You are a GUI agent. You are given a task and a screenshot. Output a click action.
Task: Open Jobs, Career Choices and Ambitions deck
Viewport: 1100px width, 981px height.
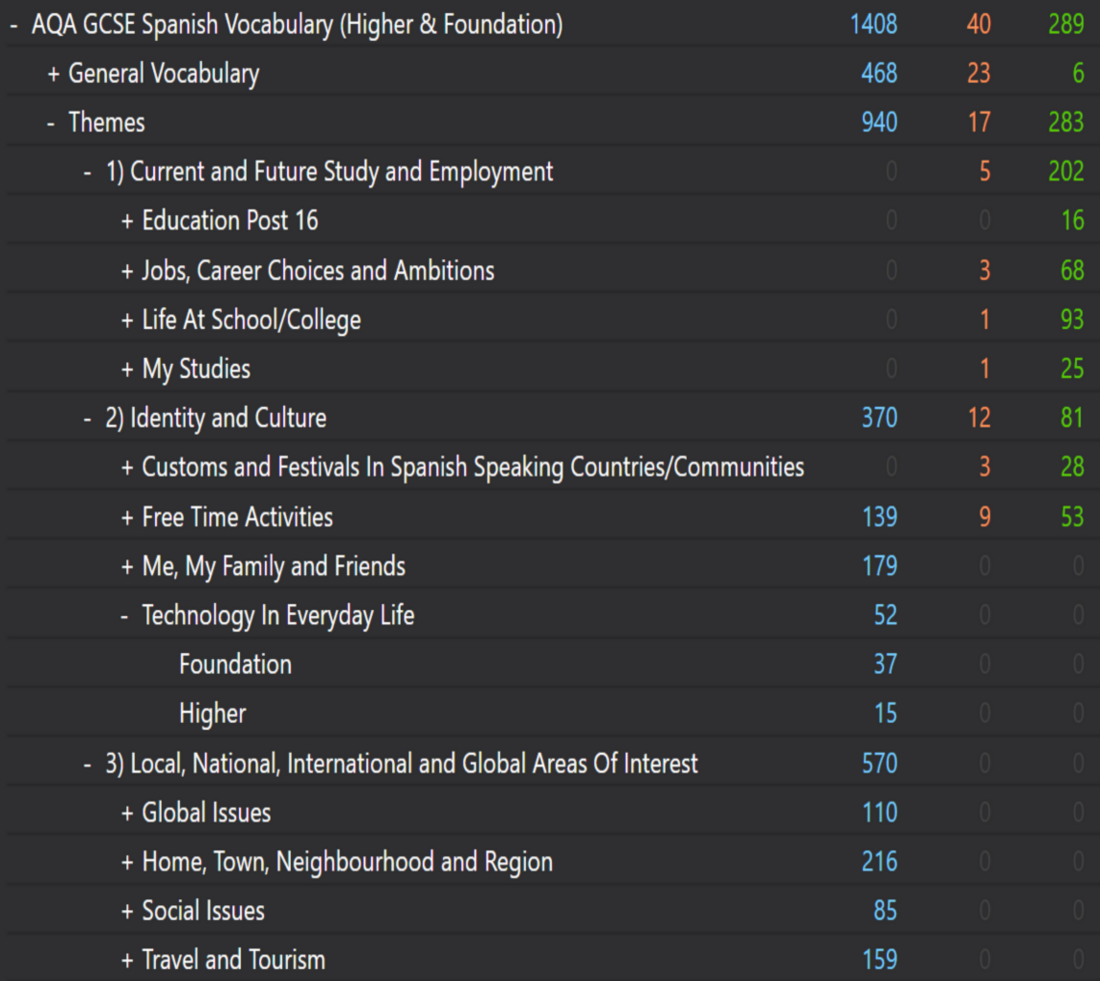click(x=318, y=271)
